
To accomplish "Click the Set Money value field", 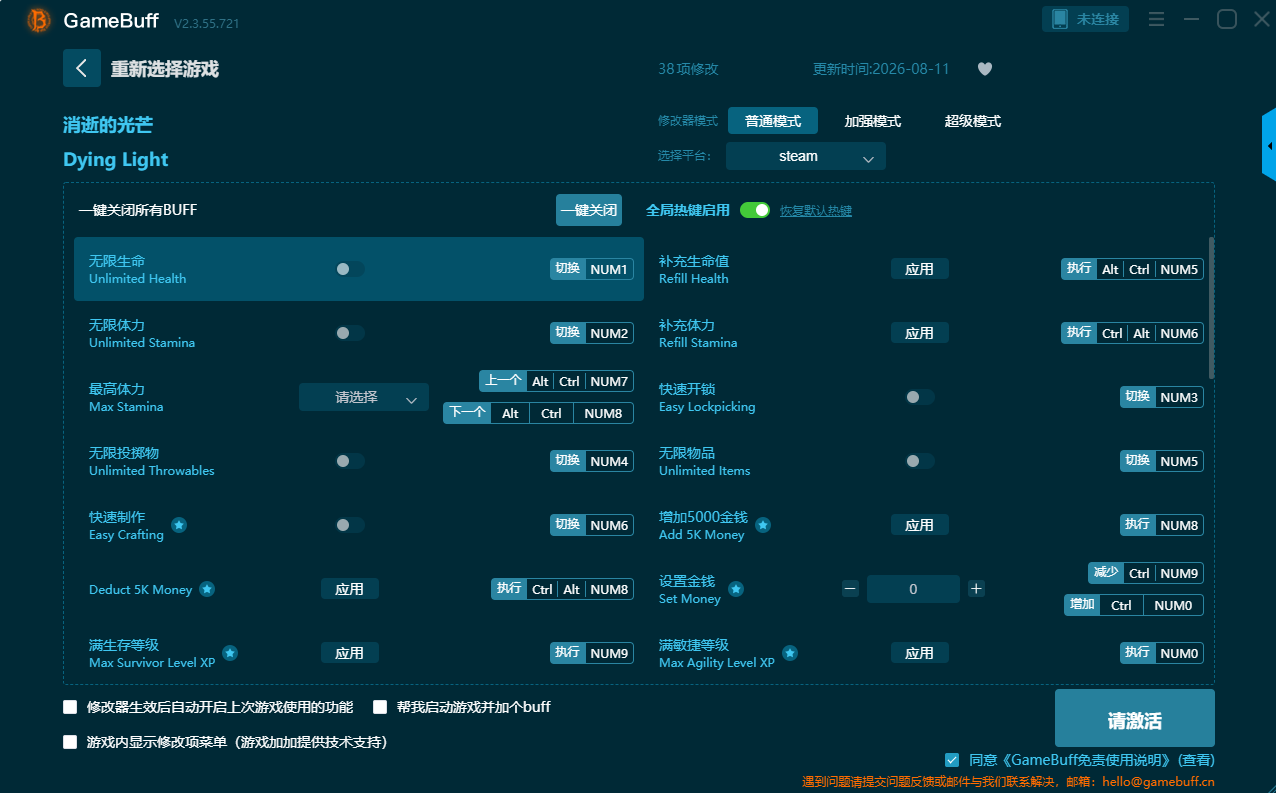I will click(913, 589).
